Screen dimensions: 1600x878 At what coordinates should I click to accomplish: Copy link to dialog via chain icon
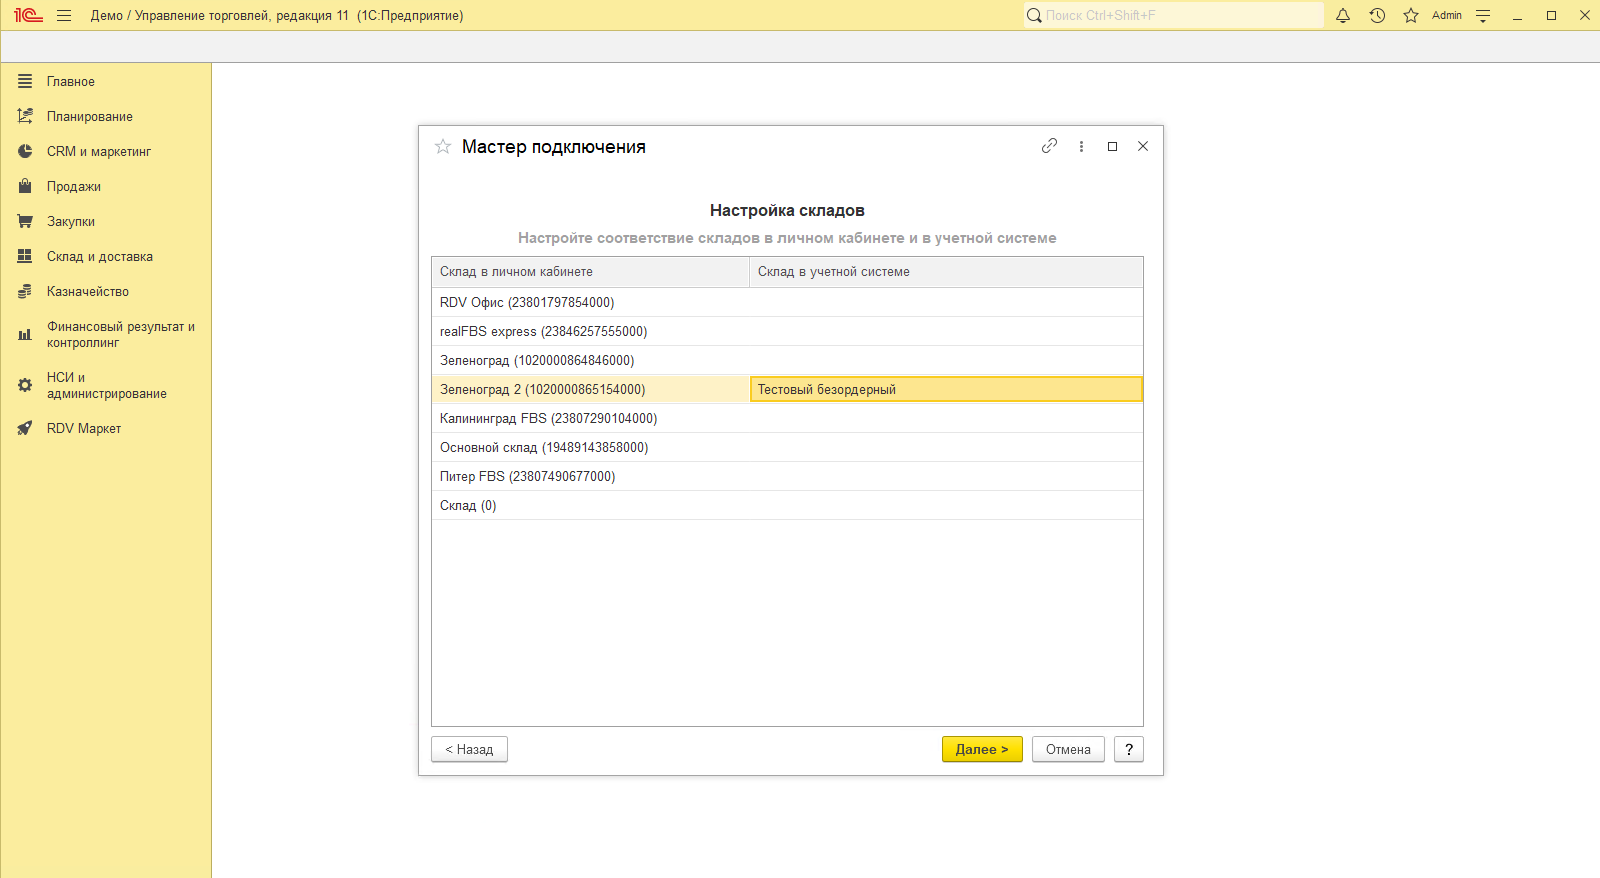(1049, 146)
